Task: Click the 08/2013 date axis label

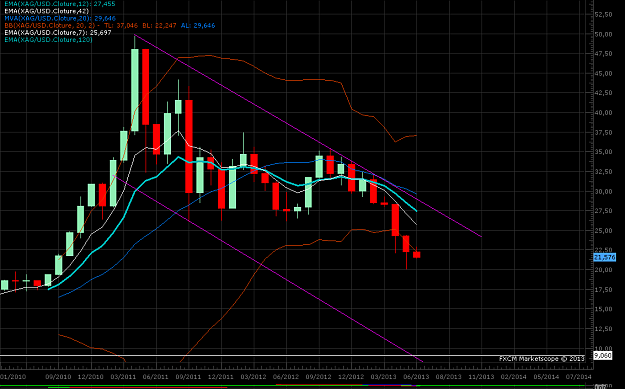Action: [x=448, y=377]
